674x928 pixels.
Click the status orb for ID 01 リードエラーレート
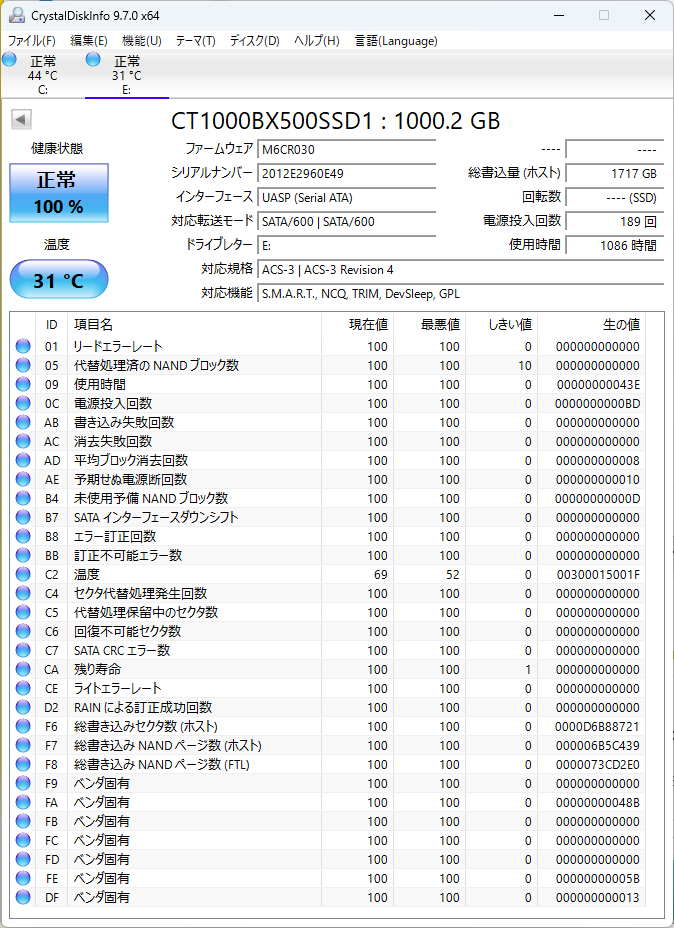(x=23, y=346)
